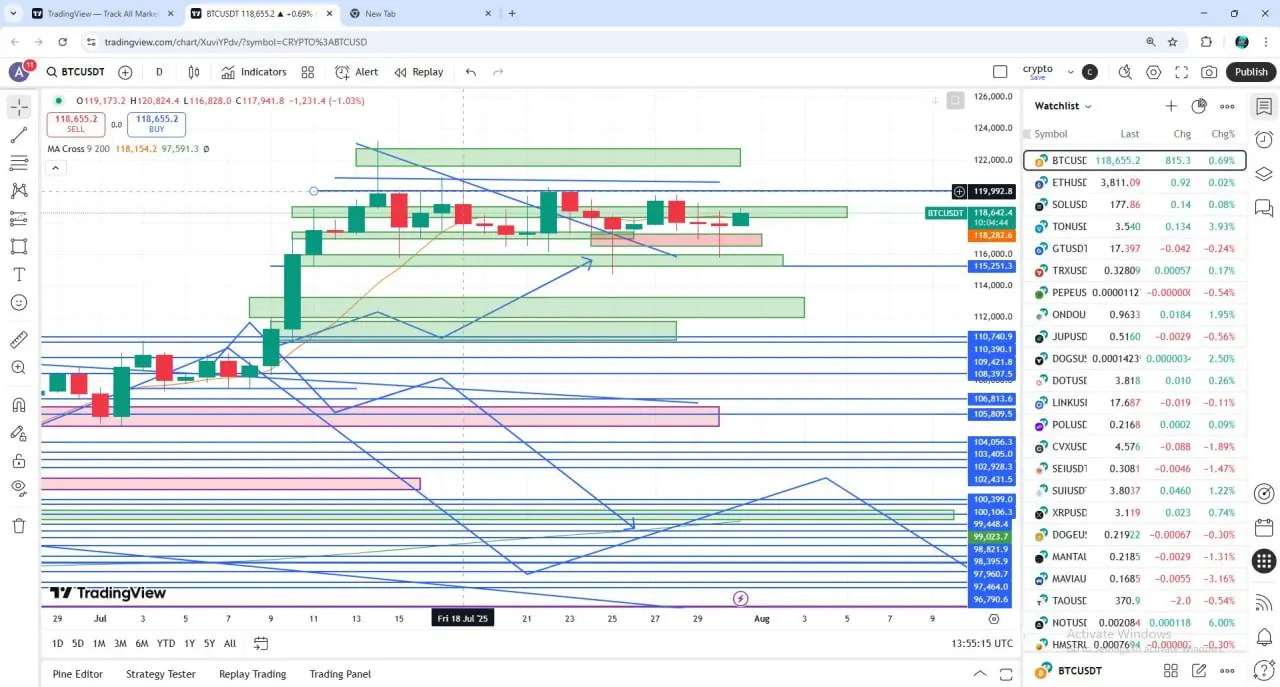Viewport: 1280px width, 687px height.
Task: Toggle magnet mode in left toolbar
Action: (x=19, y=405)
